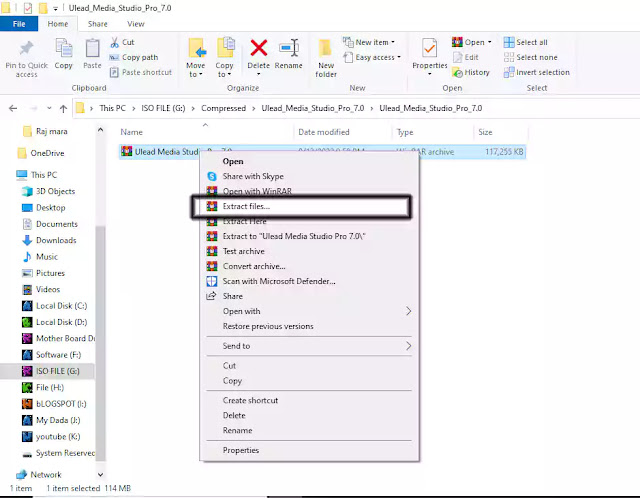The height and width of the screenshot is (498, 640).
Task: Click Copy path in ribbon
Action: tap(134, 57)
